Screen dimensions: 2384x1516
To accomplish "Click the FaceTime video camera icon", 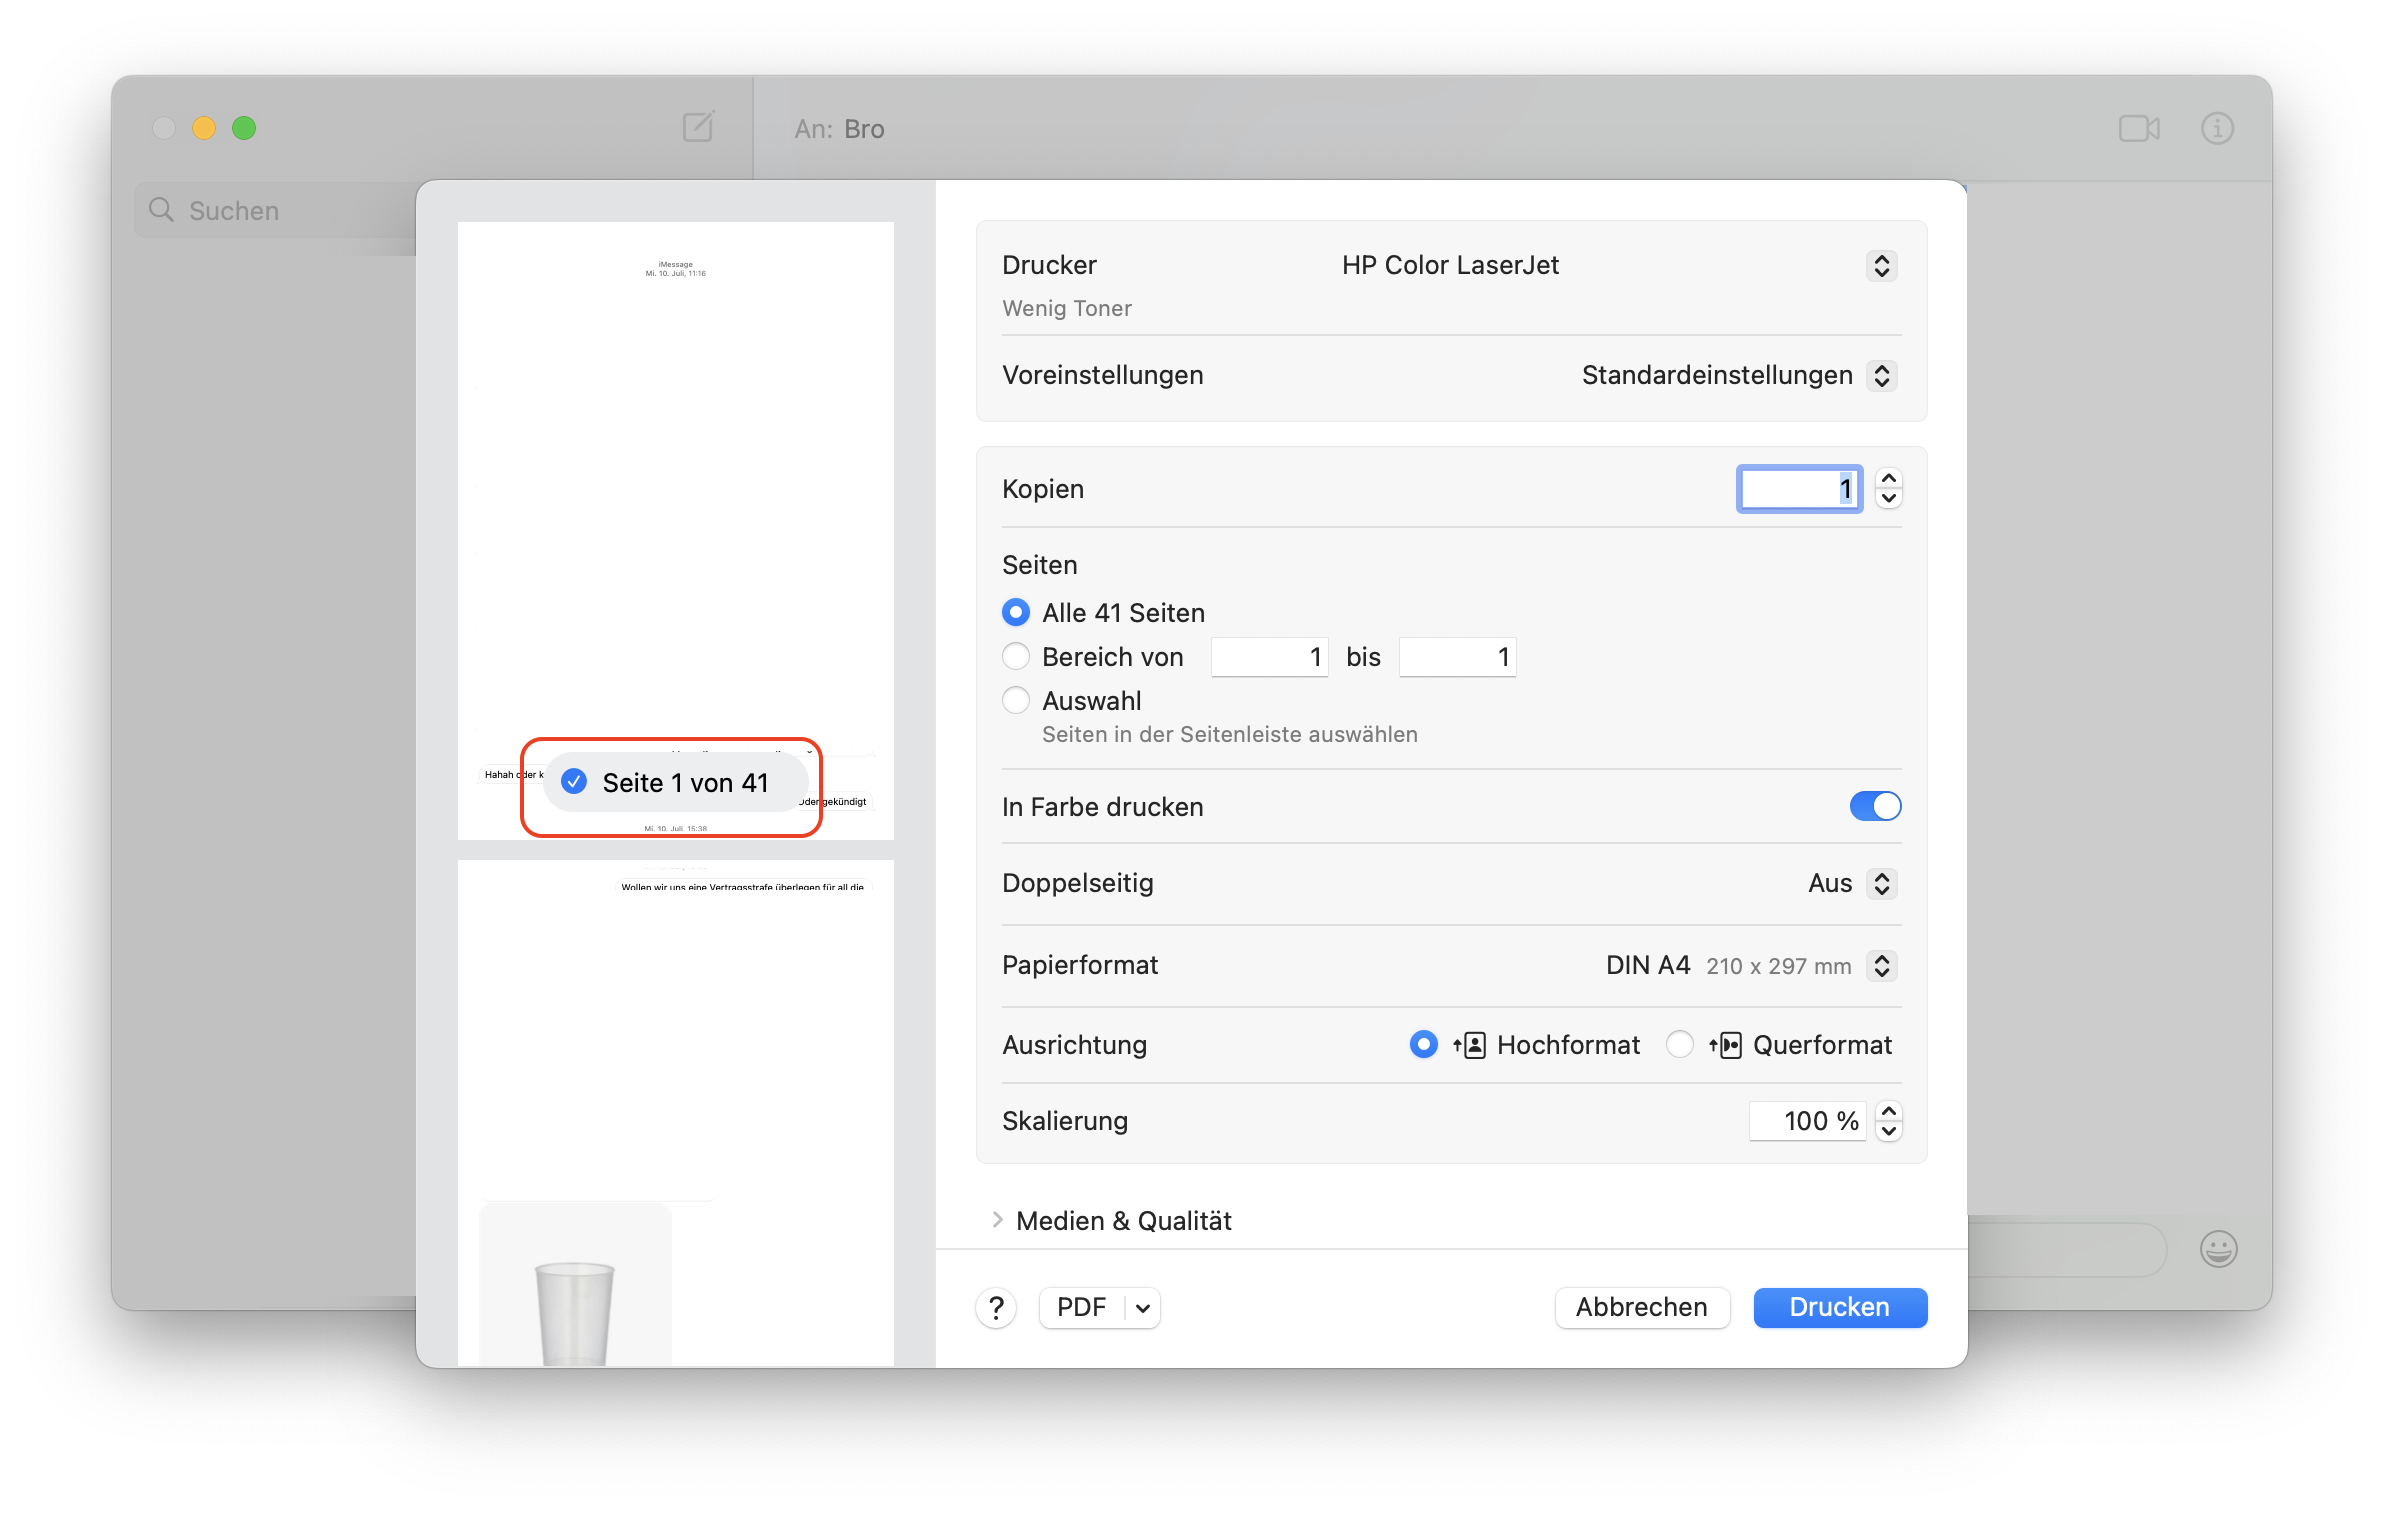I will point(2139,128).
